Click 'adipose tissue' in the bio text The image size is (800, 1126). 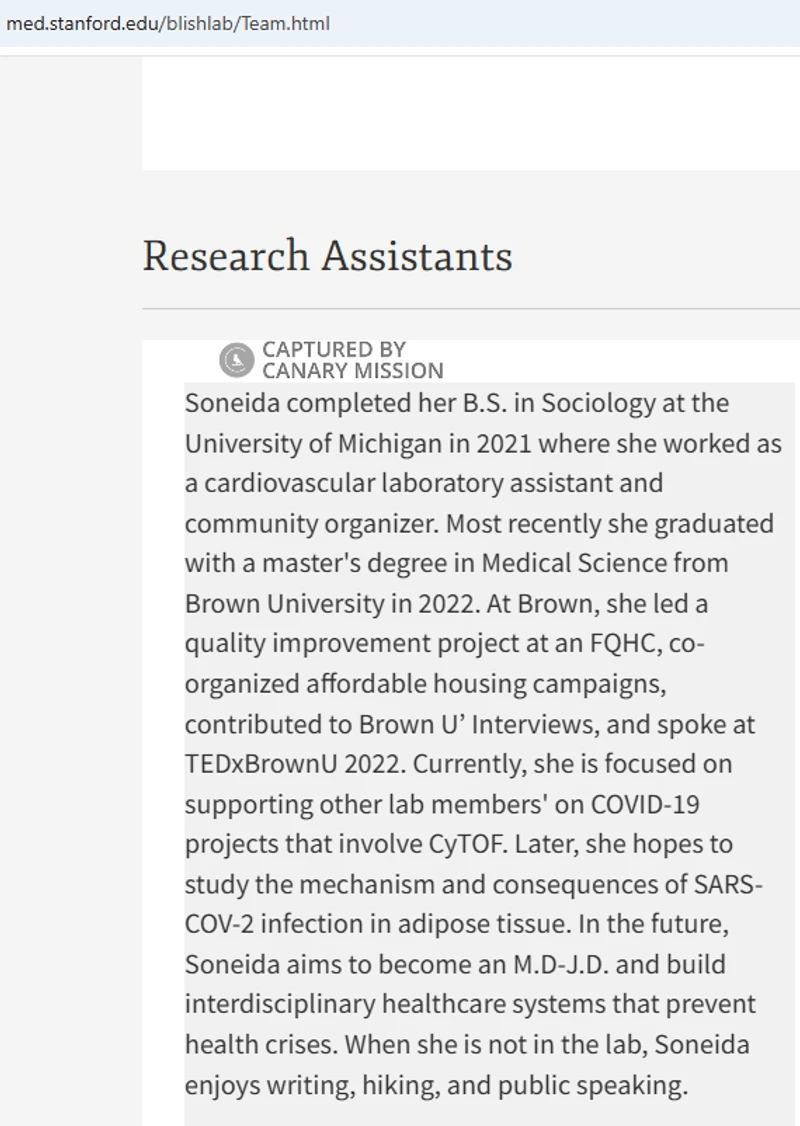(485, 924)
